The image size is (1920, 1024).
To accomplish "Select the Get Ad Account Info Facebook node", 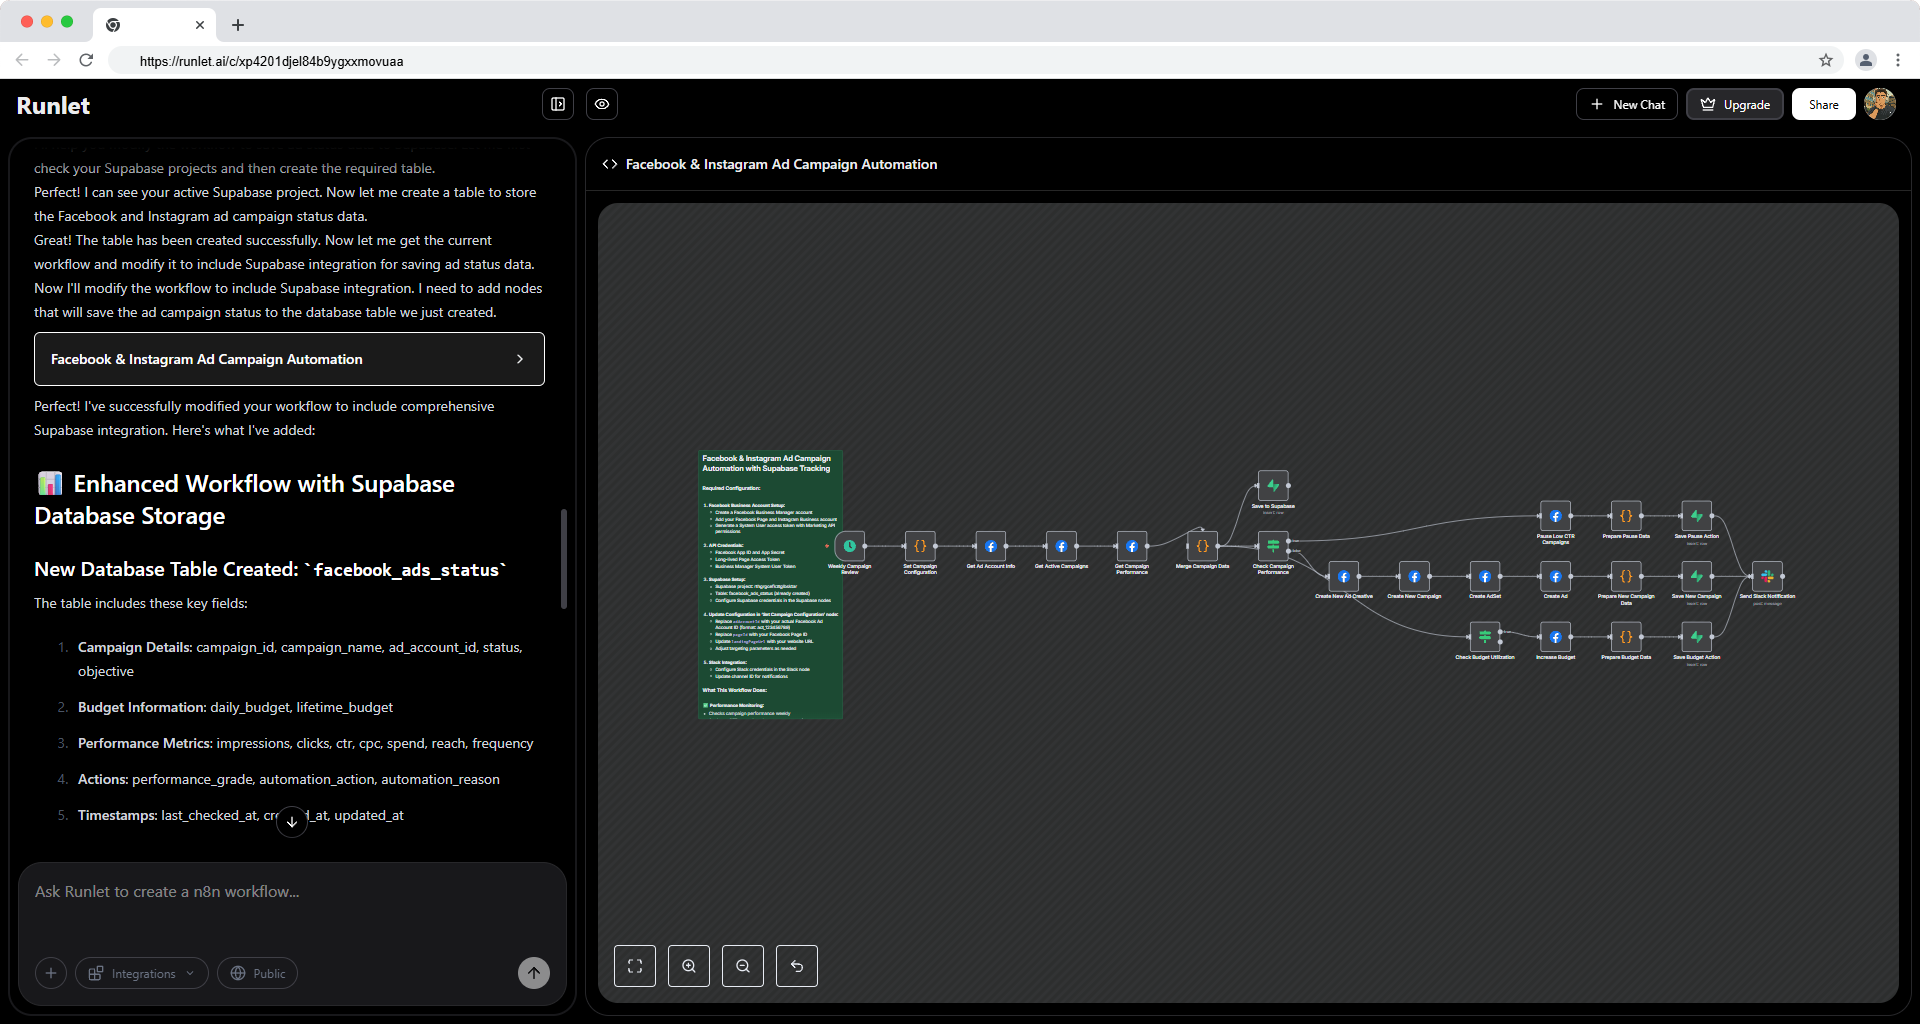I will click(x=990, y=546).
